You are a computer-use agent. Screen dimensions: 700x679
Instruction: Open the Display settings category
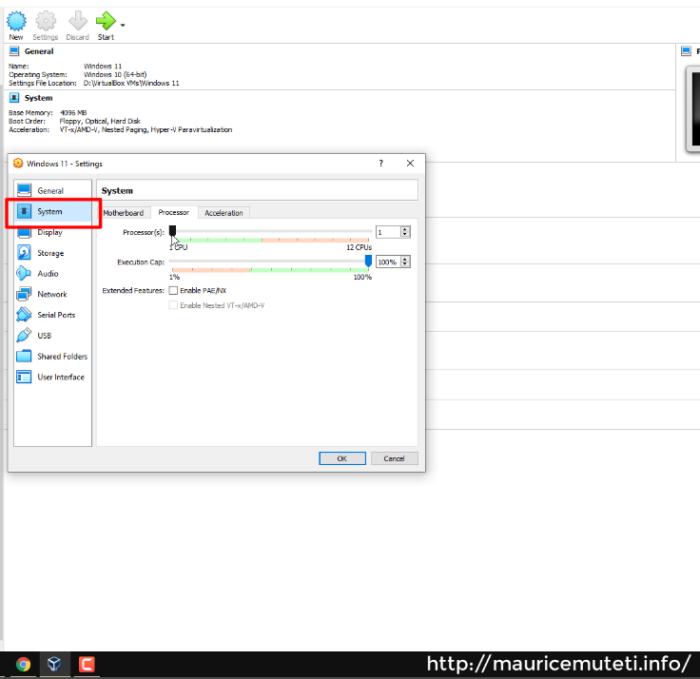(53, 232)
